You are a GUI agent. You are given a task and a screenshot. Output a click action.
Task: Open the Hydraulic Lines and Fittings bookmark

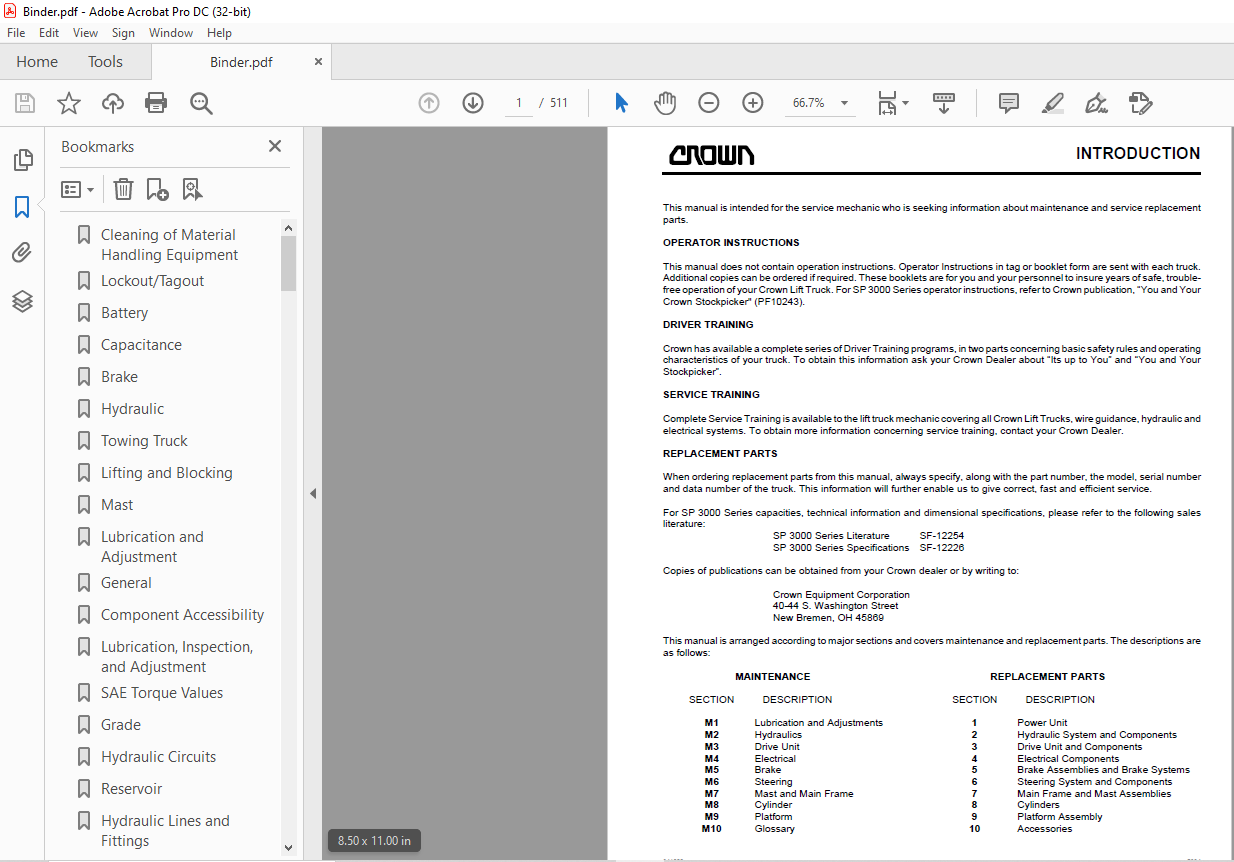[x=165, y=831]
